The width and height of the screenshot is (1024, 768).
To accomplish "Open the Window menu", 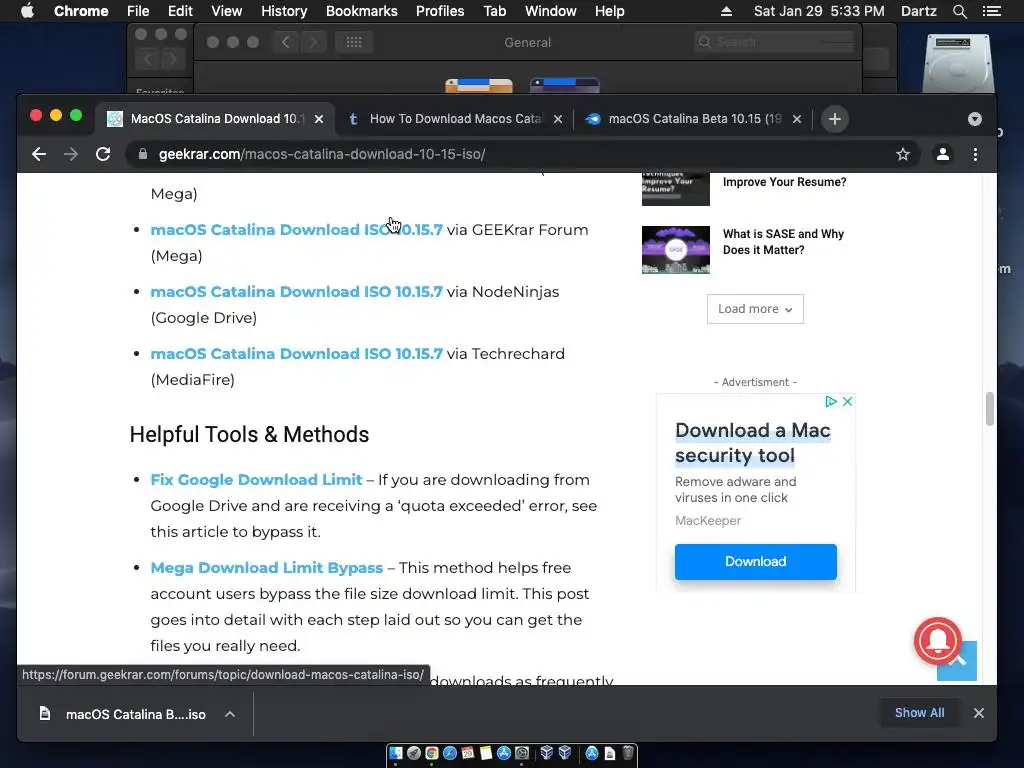I will [551, 11].
